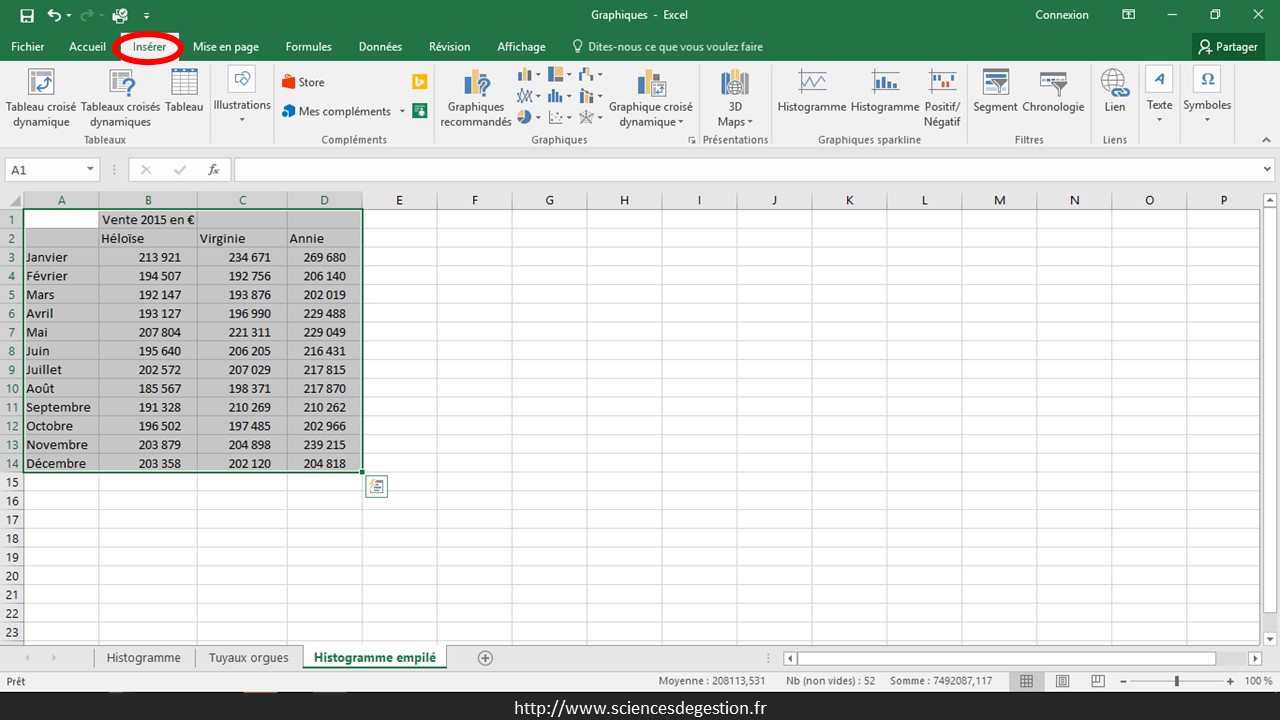Switch to Normal view in status bar
The height and width of the screenshot is (720, 1280).
point(1026,681)
